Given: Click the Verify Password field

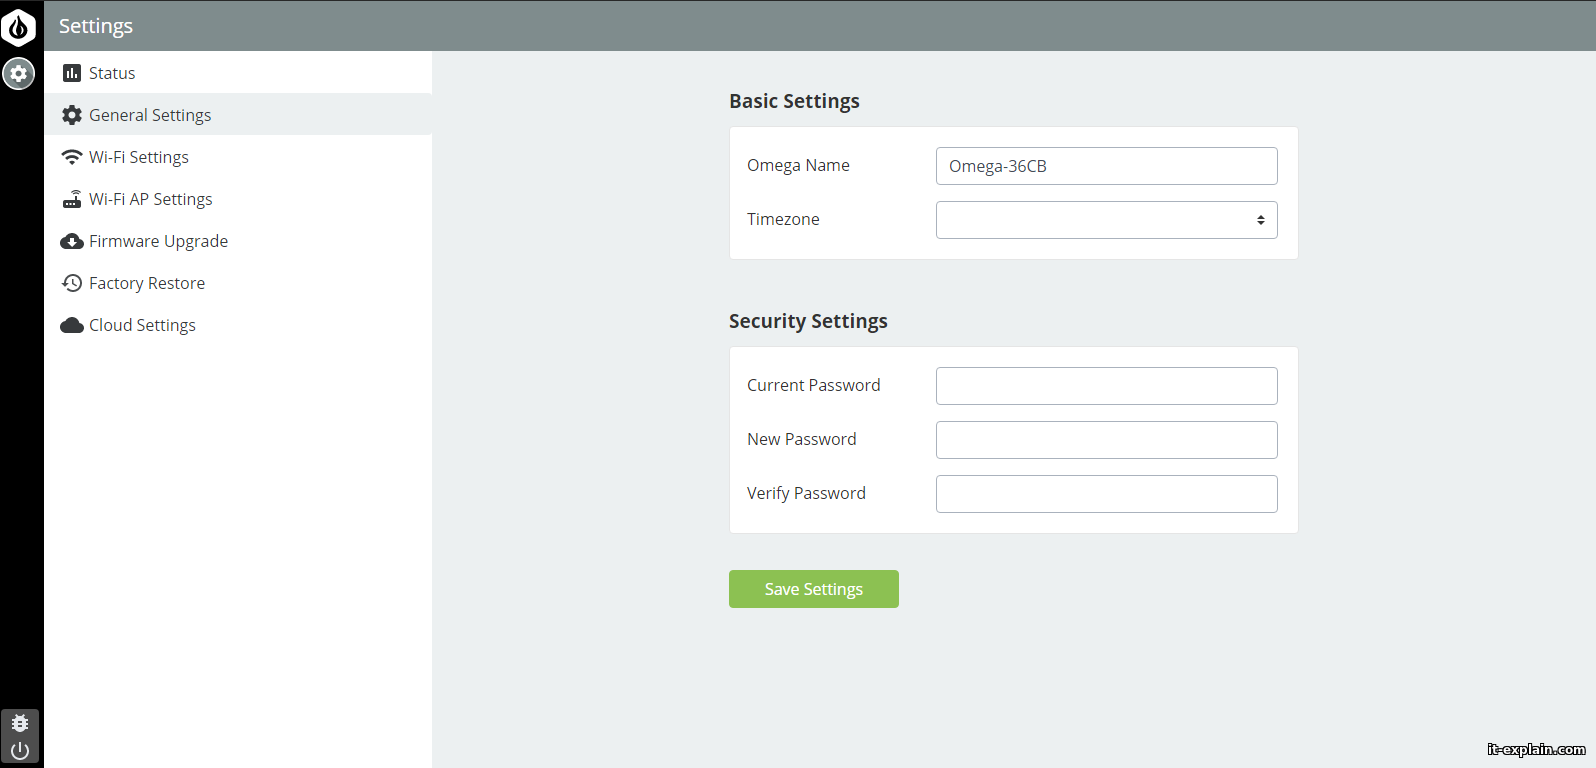Looking at the screenshot, I should point(1106,494).
